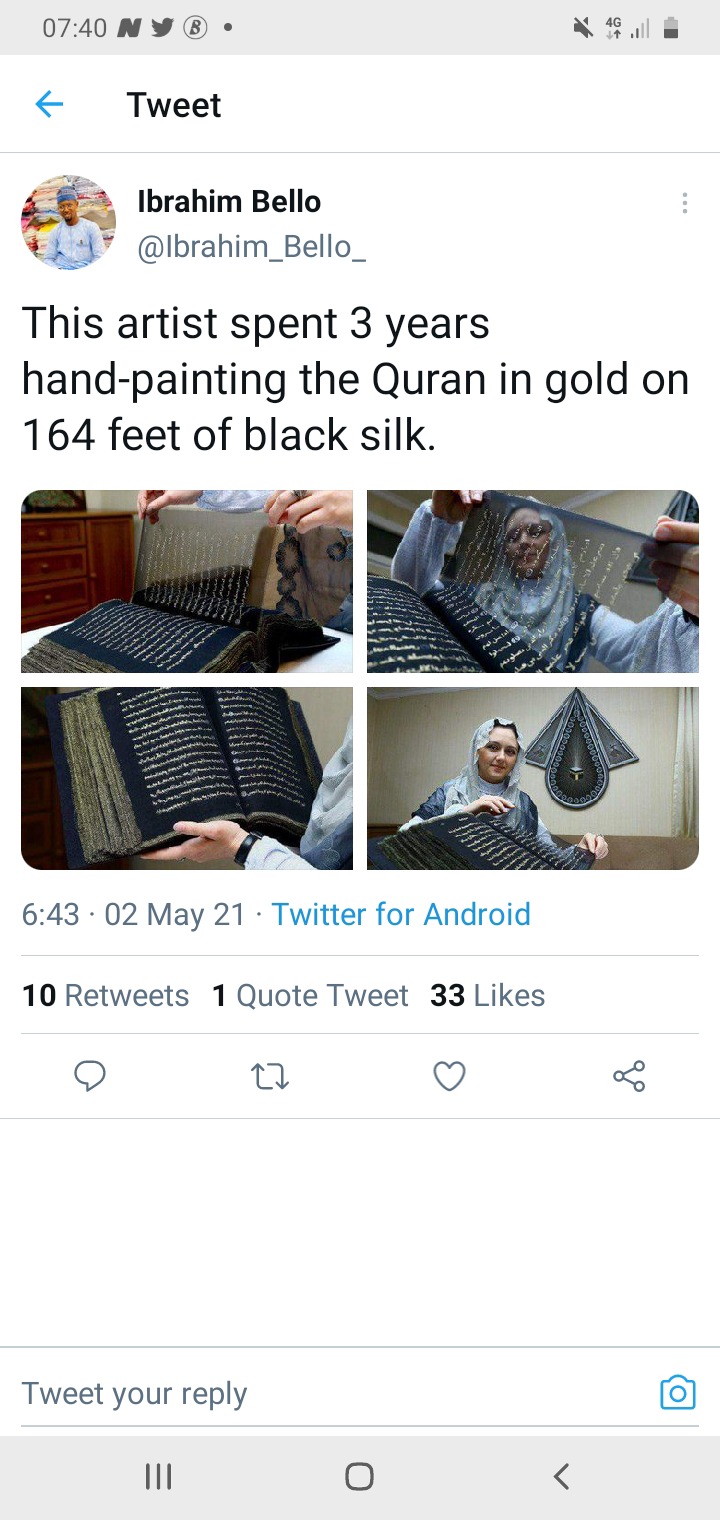This screenshot has height=1520, width=720.
Task: Open the camera icon in reply bar
Action: [x=677, y=1392]
